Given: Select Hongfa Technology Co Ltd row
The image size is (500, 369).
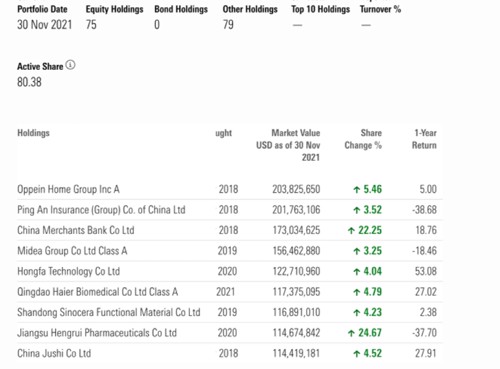Looking at the screenshot, I should pos(230,271).
